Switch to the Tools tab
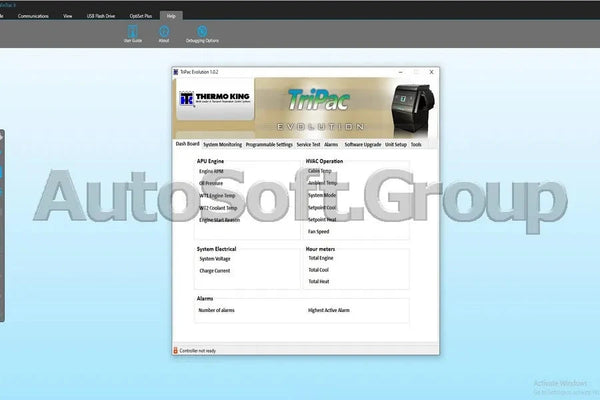This screenshot has width=600, height=400. point(416,145)
